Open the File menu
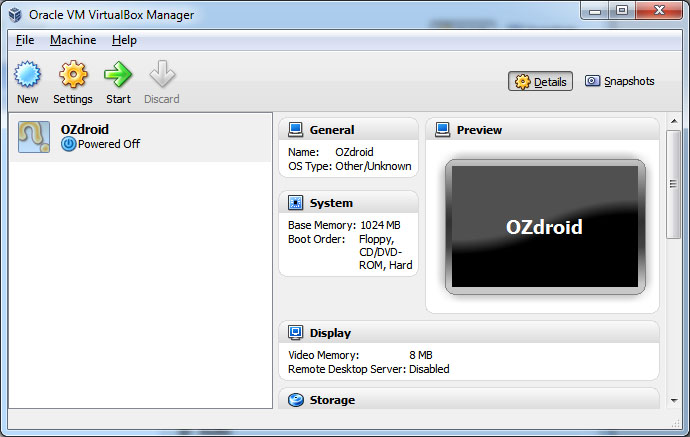Screen dimensions: 690x437 [25, 40]
